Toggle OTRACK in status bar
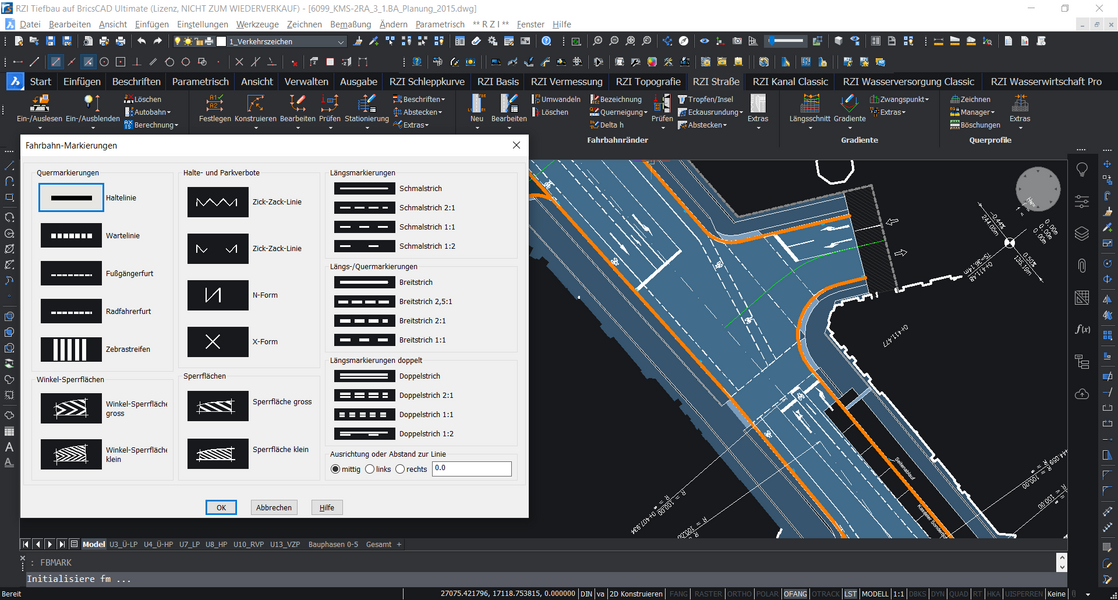The height and width of the screenshot is (600, 1118). click(826, 594)
